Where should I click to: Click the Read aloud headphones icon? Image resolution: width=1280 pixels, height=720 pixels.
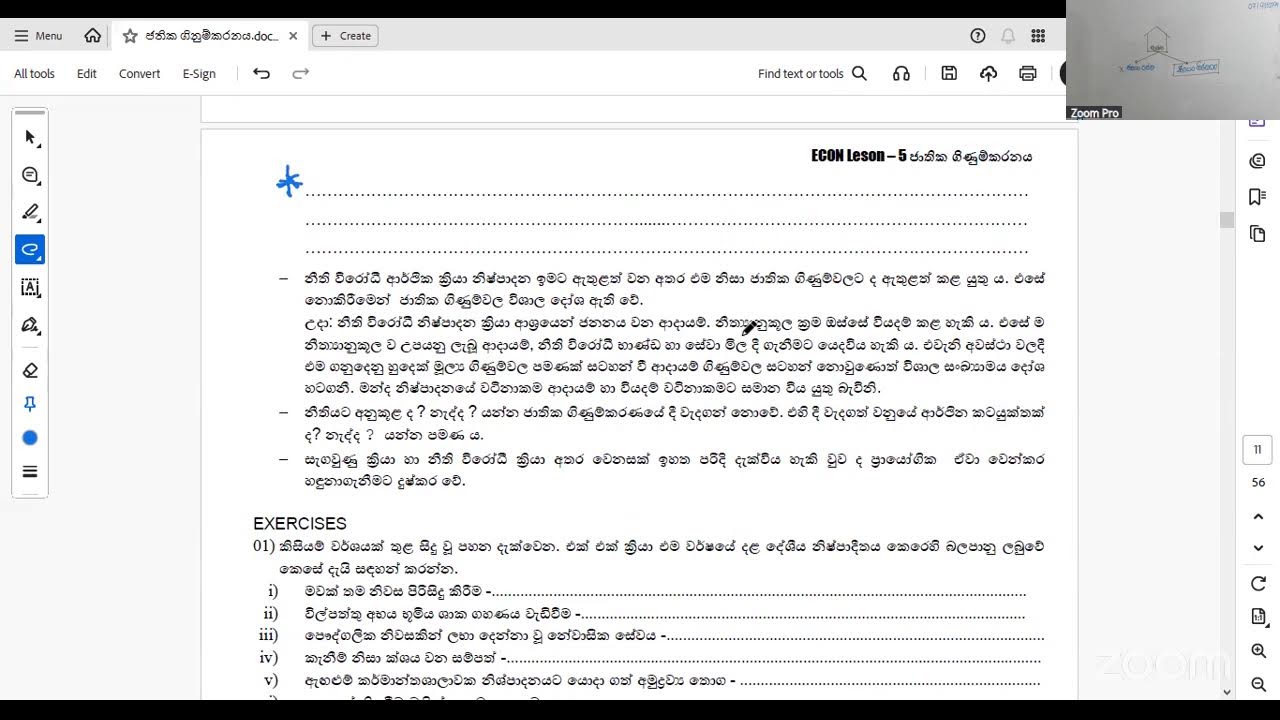pyautogui.click(x=902, y=73)
